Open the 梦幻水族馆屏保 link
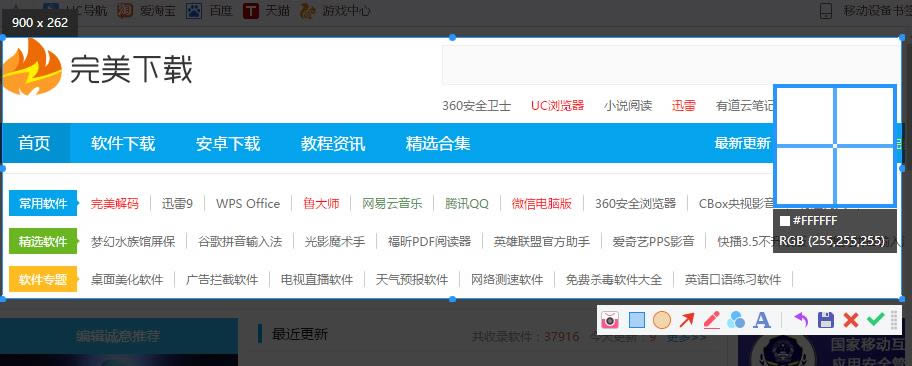Image resolution: width=912 pixels, height=366 pixels. click(133, 241)
